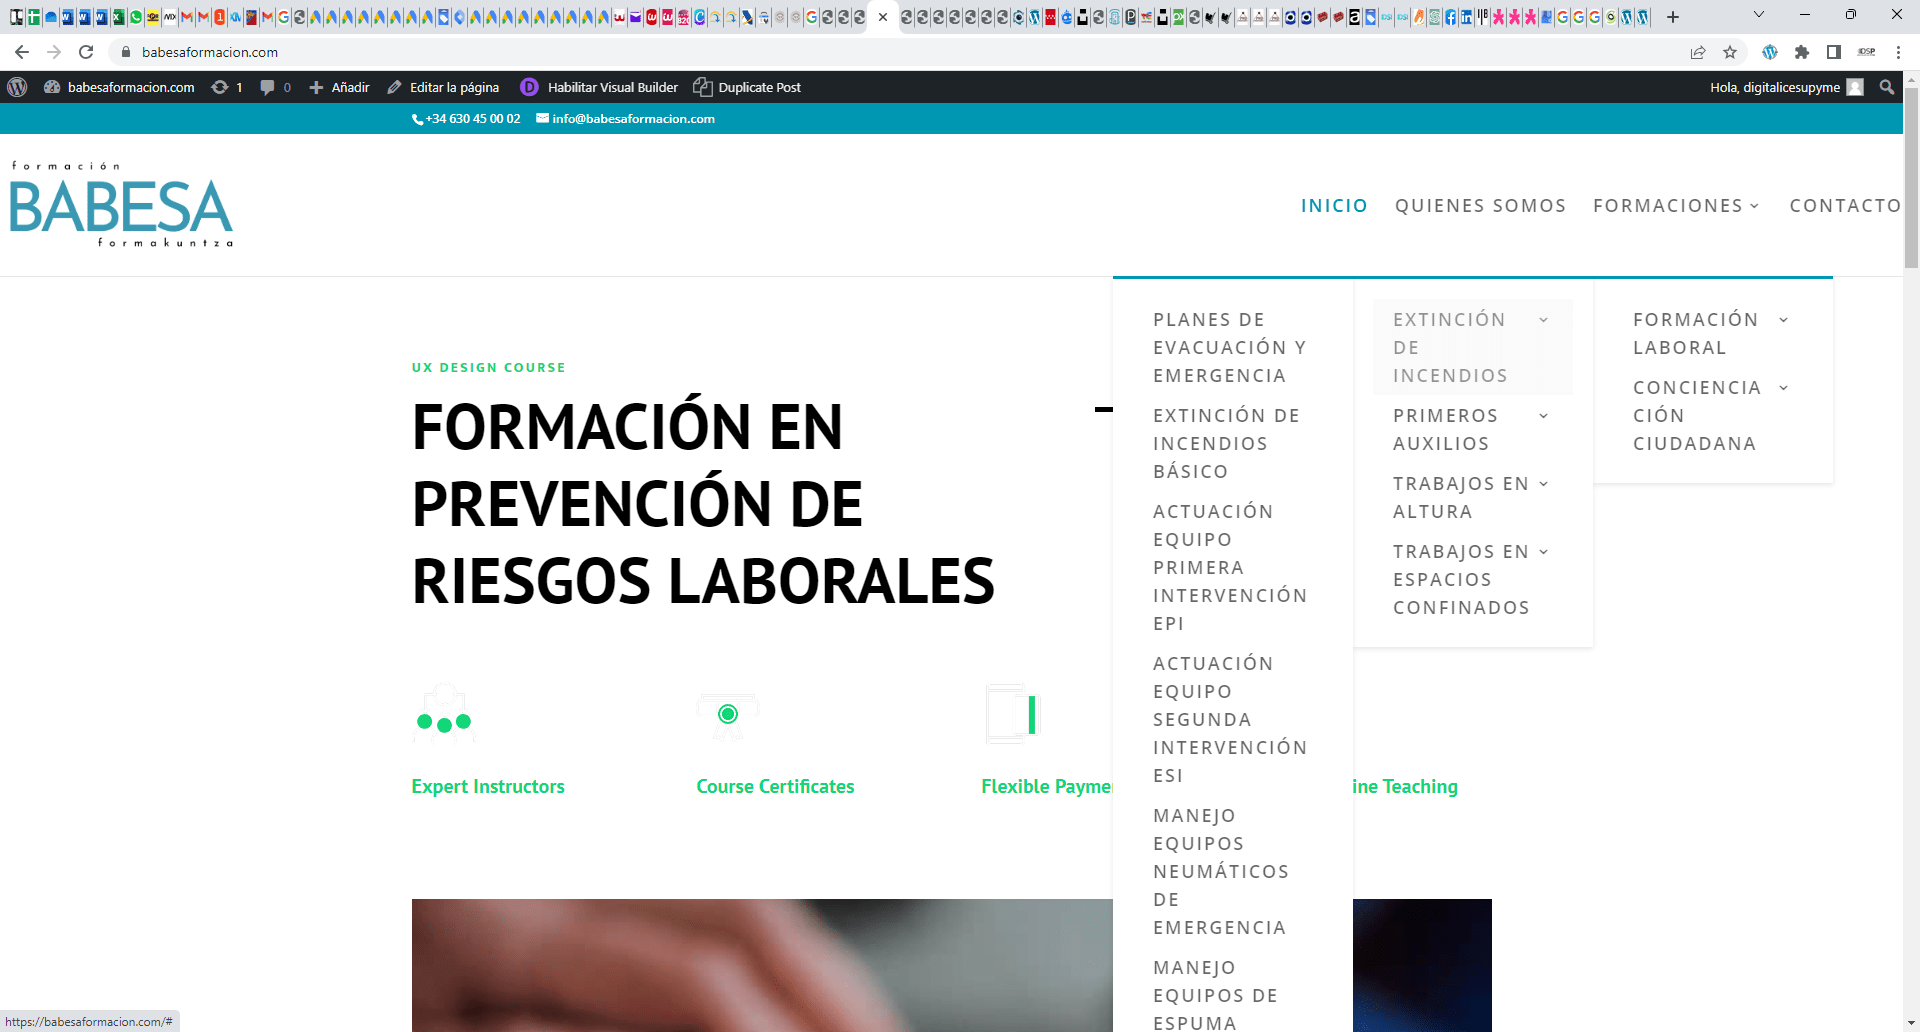This screenshot has height=1032, width=1920.
Task: Expand CONCIENCIACIÓN CIUDADANA submenu
Action: pos(1712,415)
